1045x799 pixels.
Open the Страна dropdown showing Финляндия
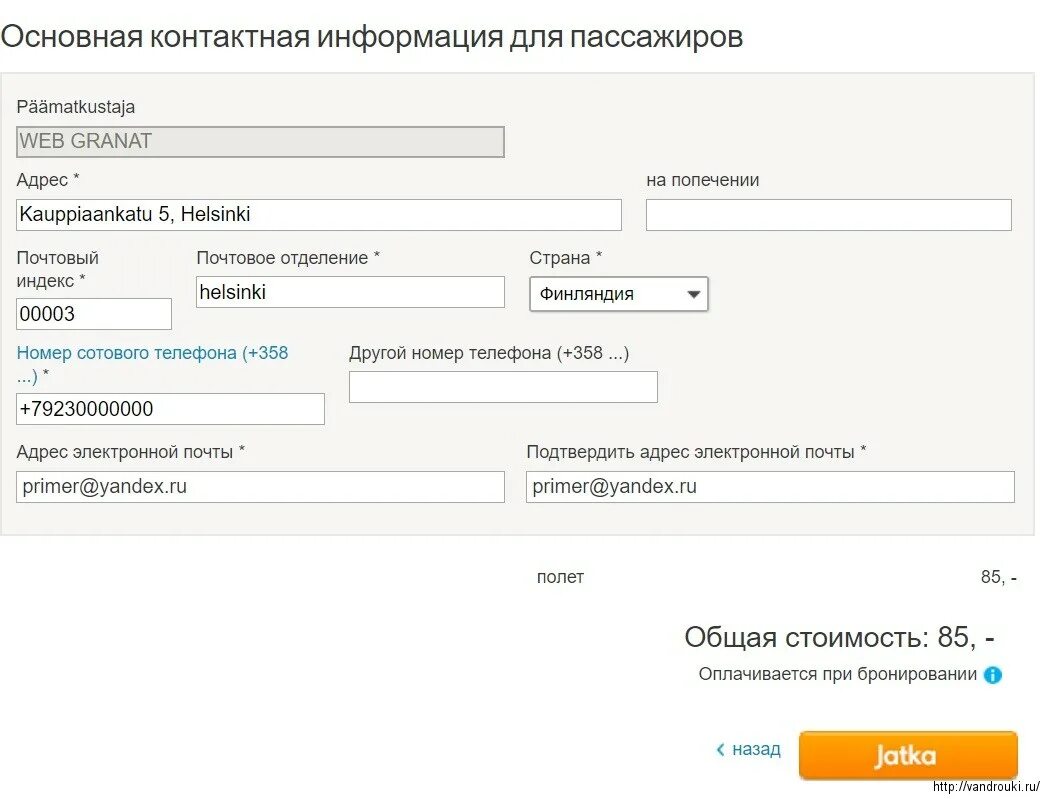(618, 294)
